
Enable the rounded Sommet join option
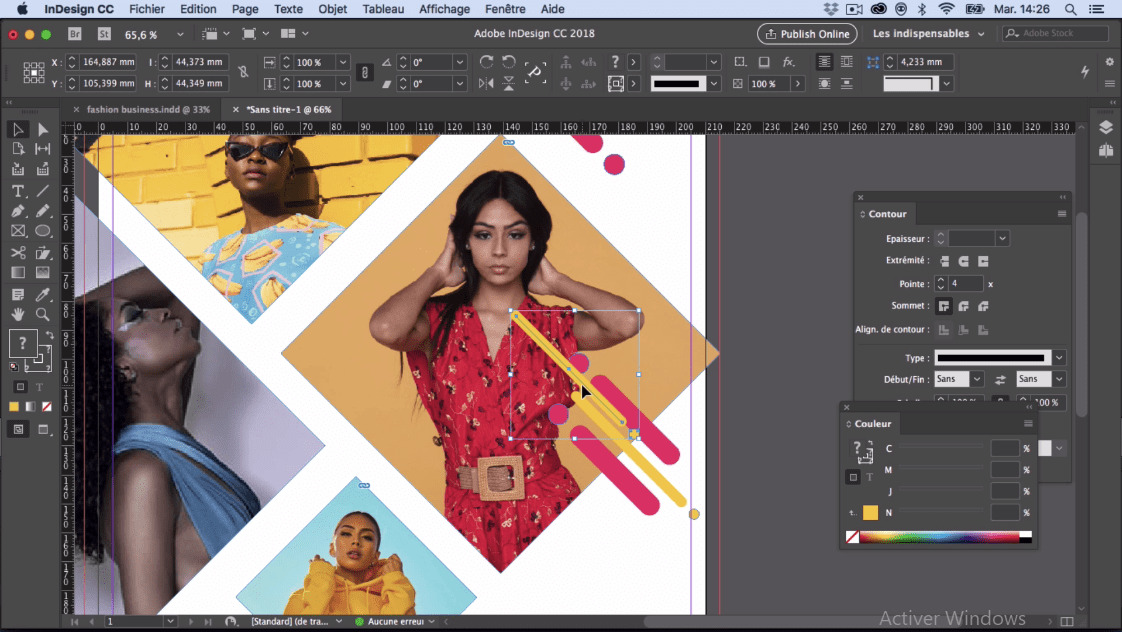coord(963,305)
